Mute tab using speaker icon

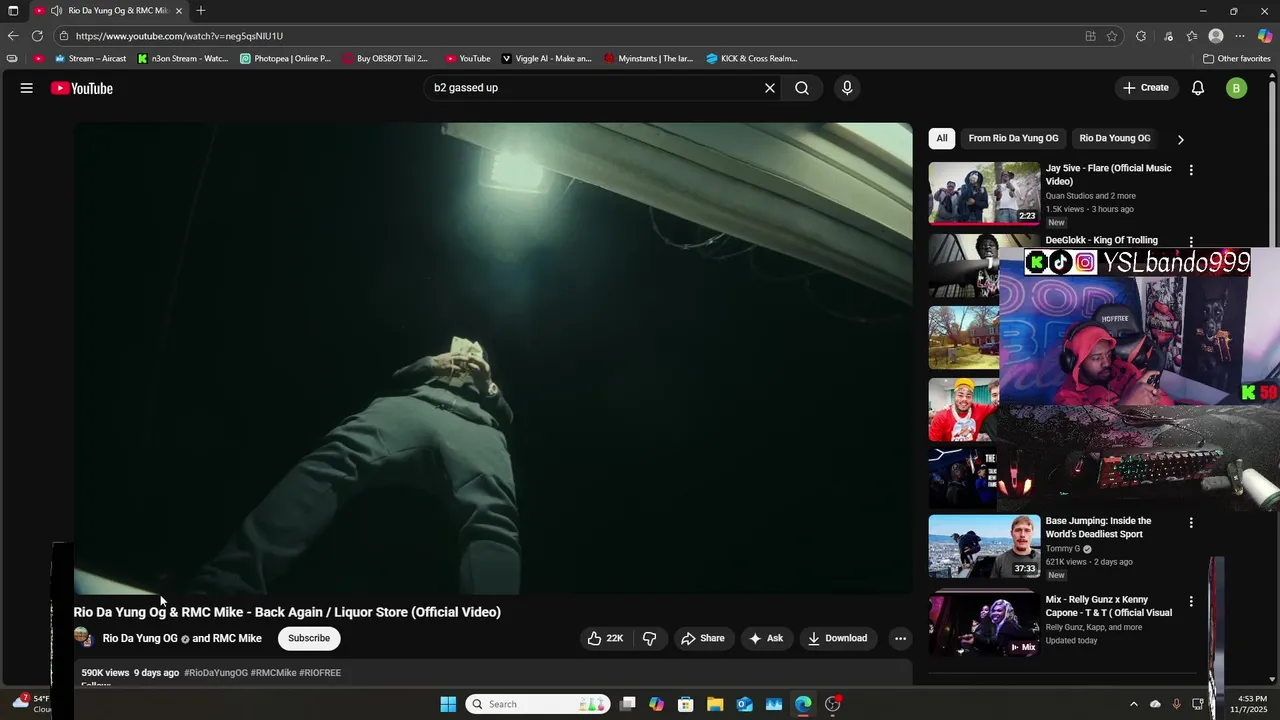click(x=57, y=11)
